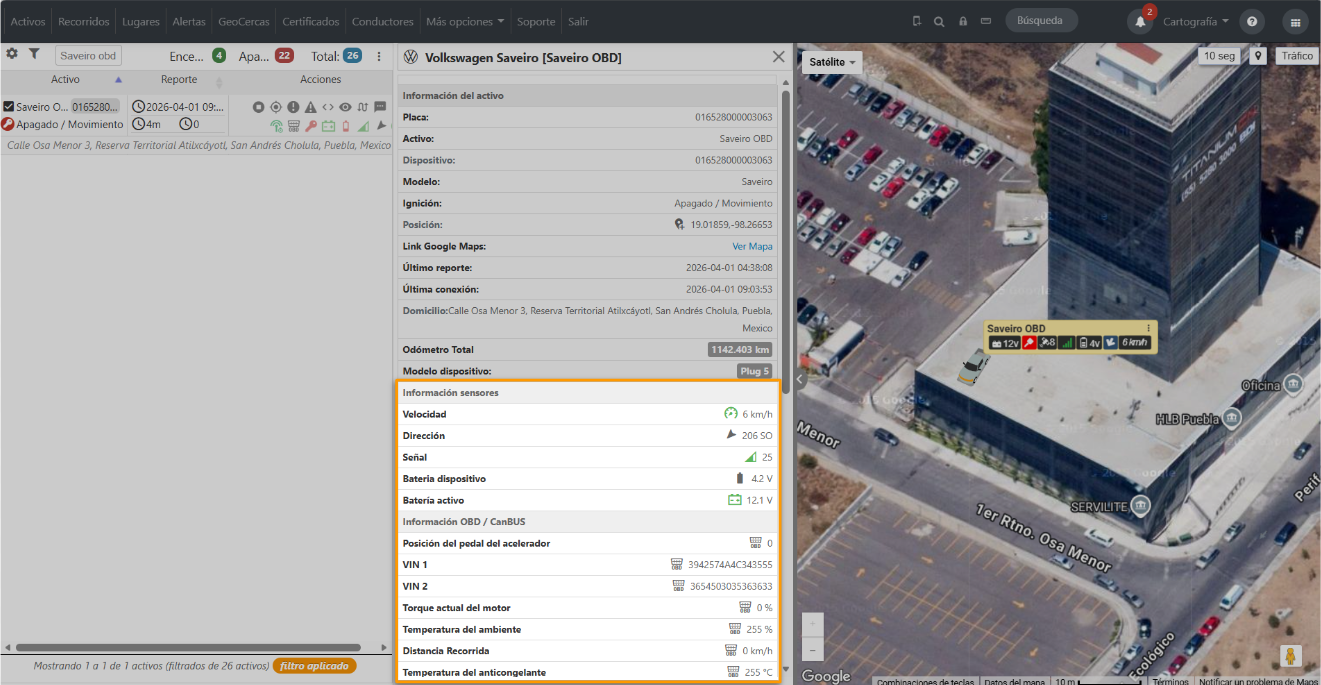Click the Saveiro obd filter field
Screen dimensions: 1321x685
point(88,57)
